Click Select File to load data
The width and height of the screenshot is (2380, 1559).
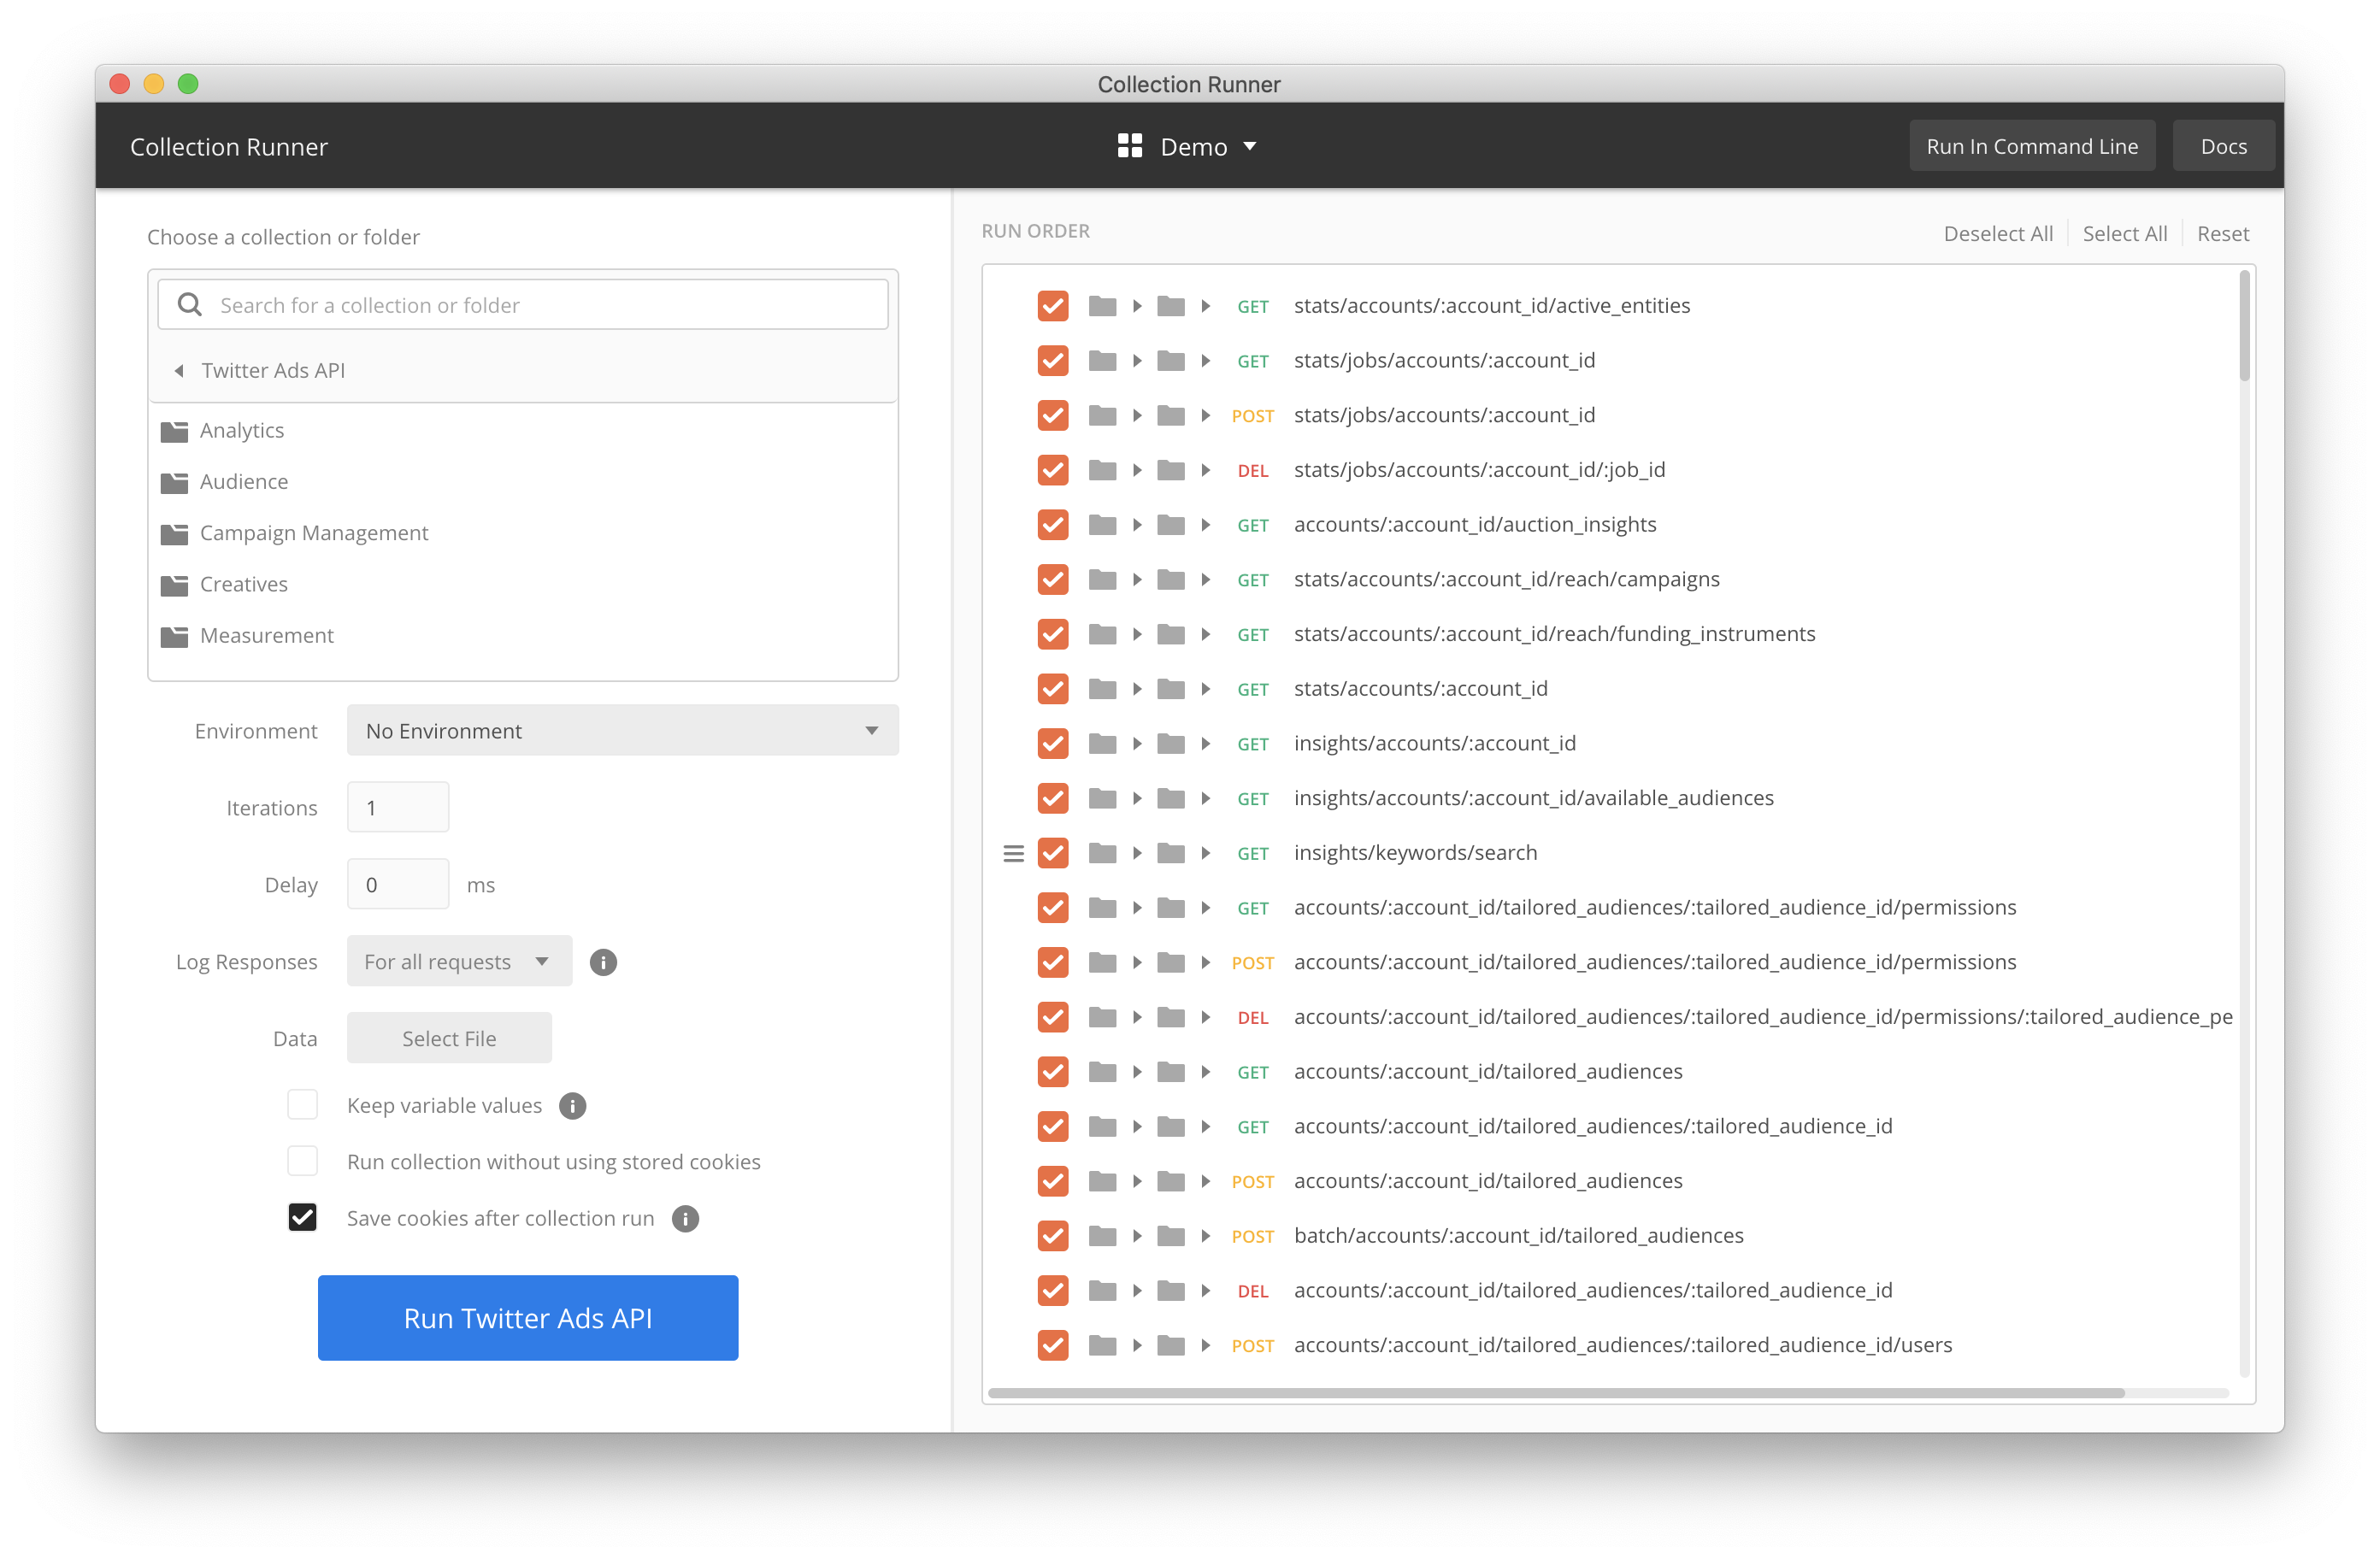[x=449, y=1038]
